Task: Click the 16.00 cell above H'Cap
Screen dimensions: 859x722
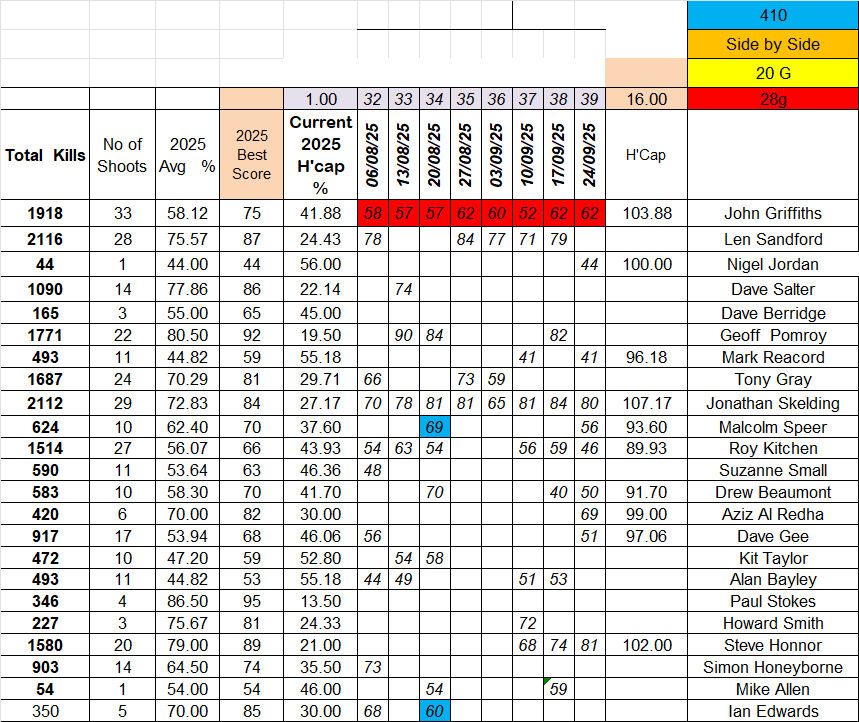Action: coord(646,99)
